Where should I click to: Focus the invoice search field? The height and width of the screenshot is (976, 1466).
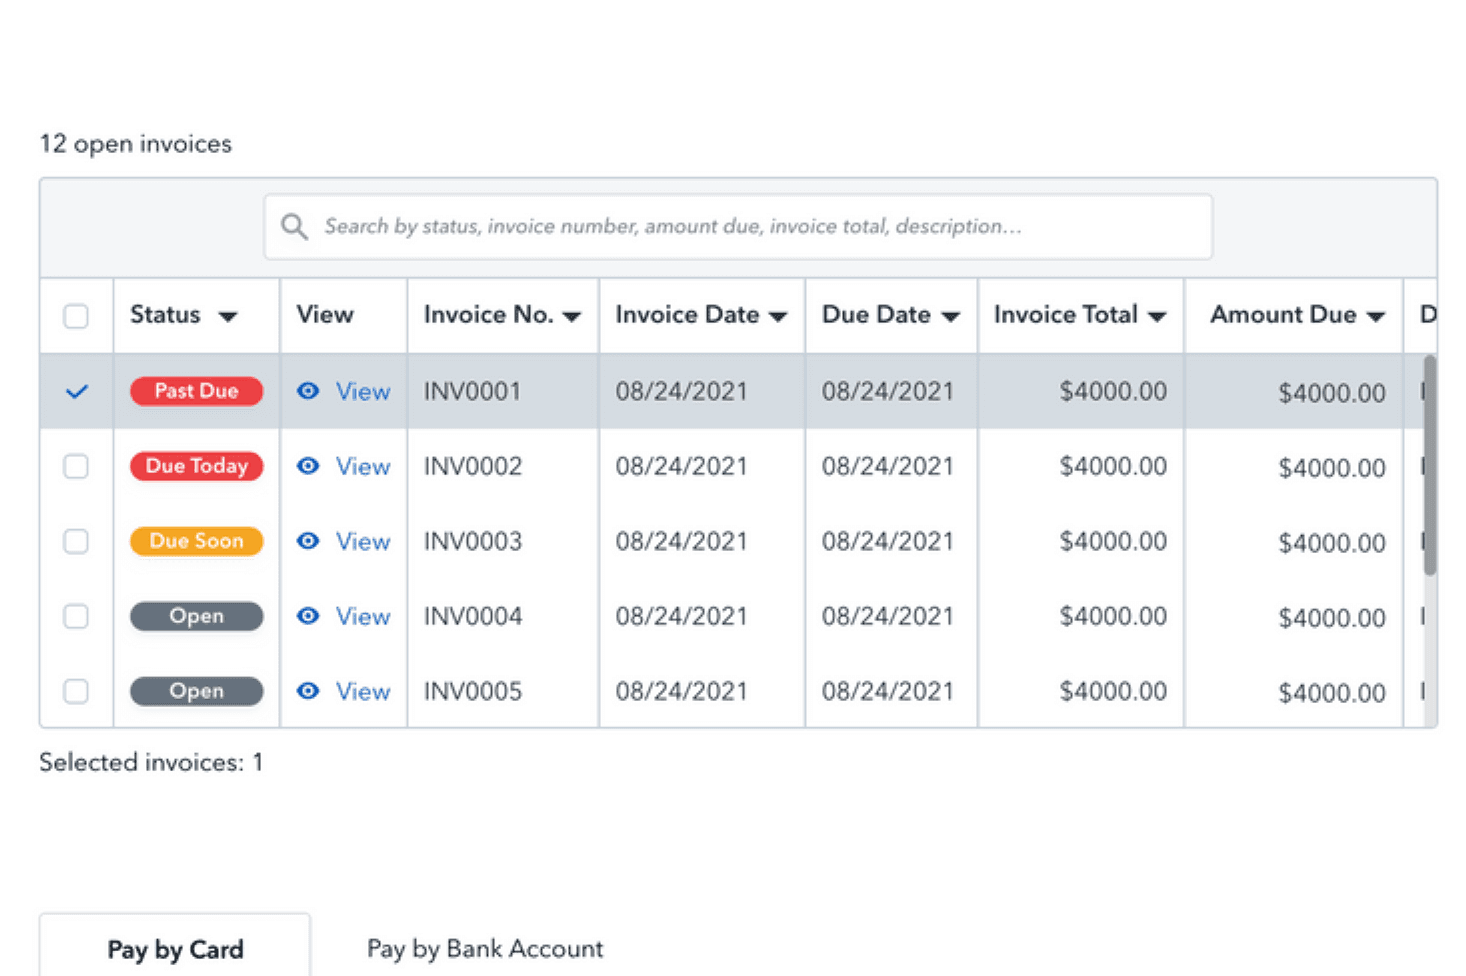click(738, 227)
